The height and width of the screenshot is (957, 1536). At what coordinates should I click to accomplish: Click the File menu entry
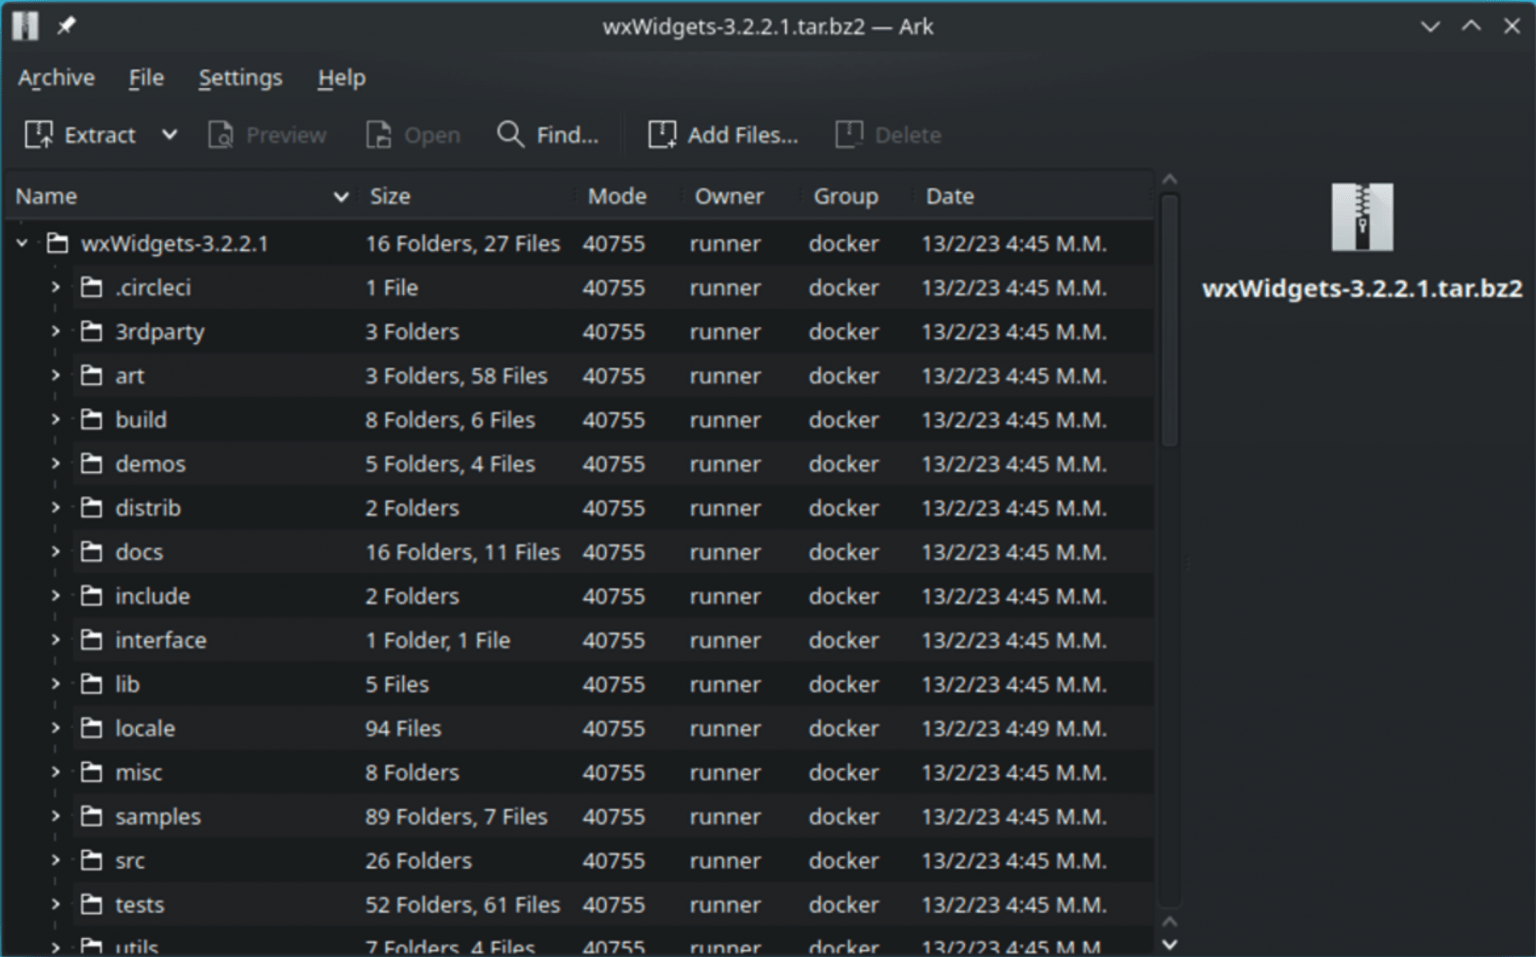click(146, 77)
